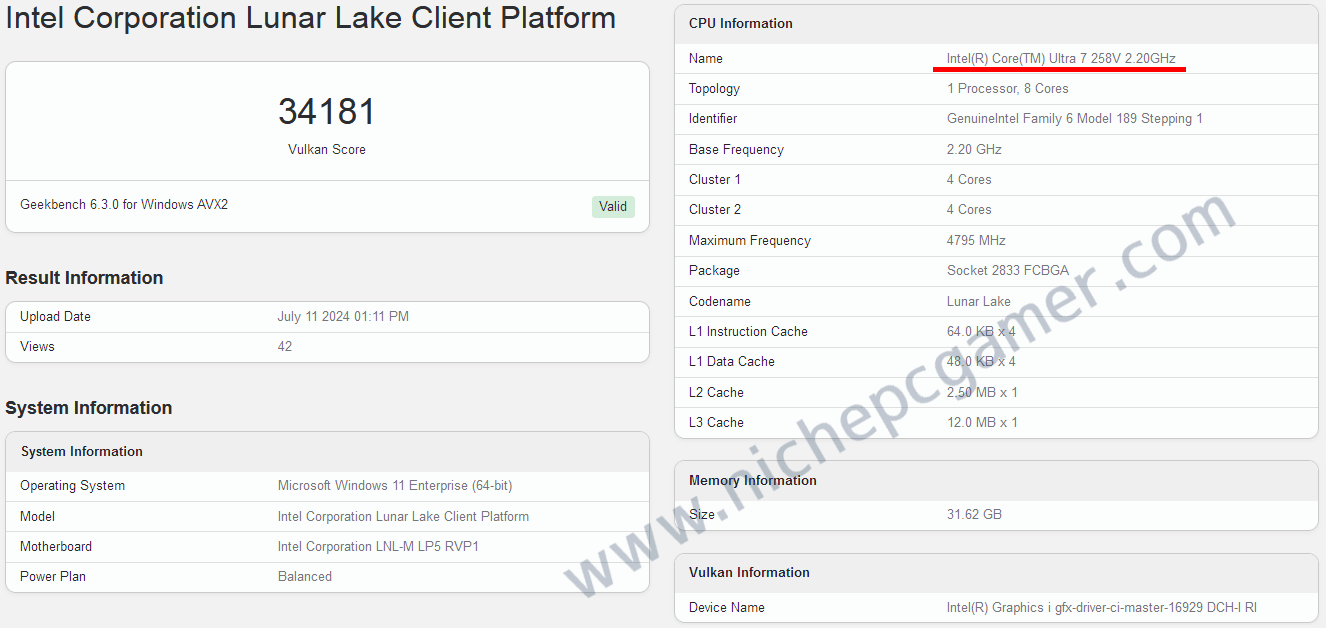This screenshot has width=1326, height=628.
Task: Select the "Package" label
Action: coord(714,271)
